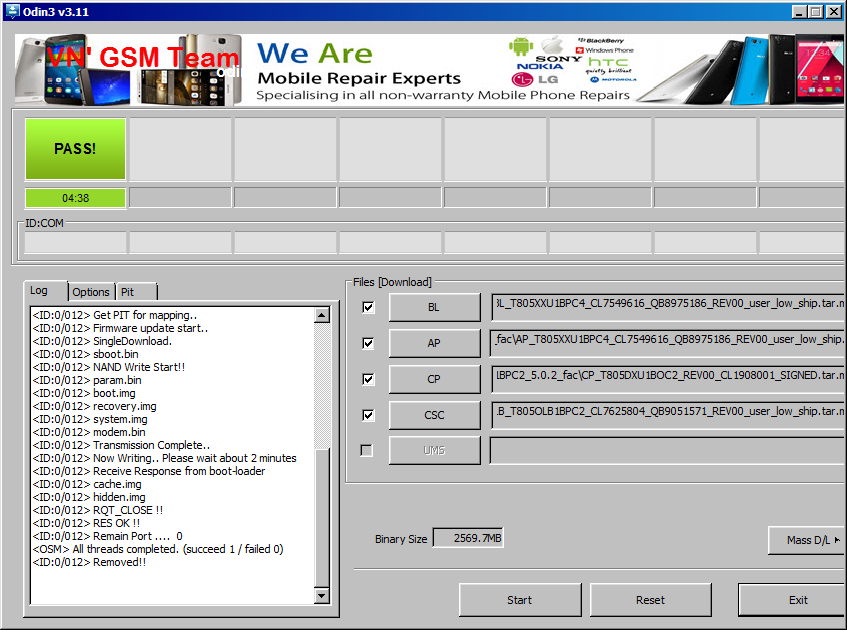Image resolution: width=847 pixels, height=630 pixels.
Task: Open the Pit tab
Action: (136, 292)
